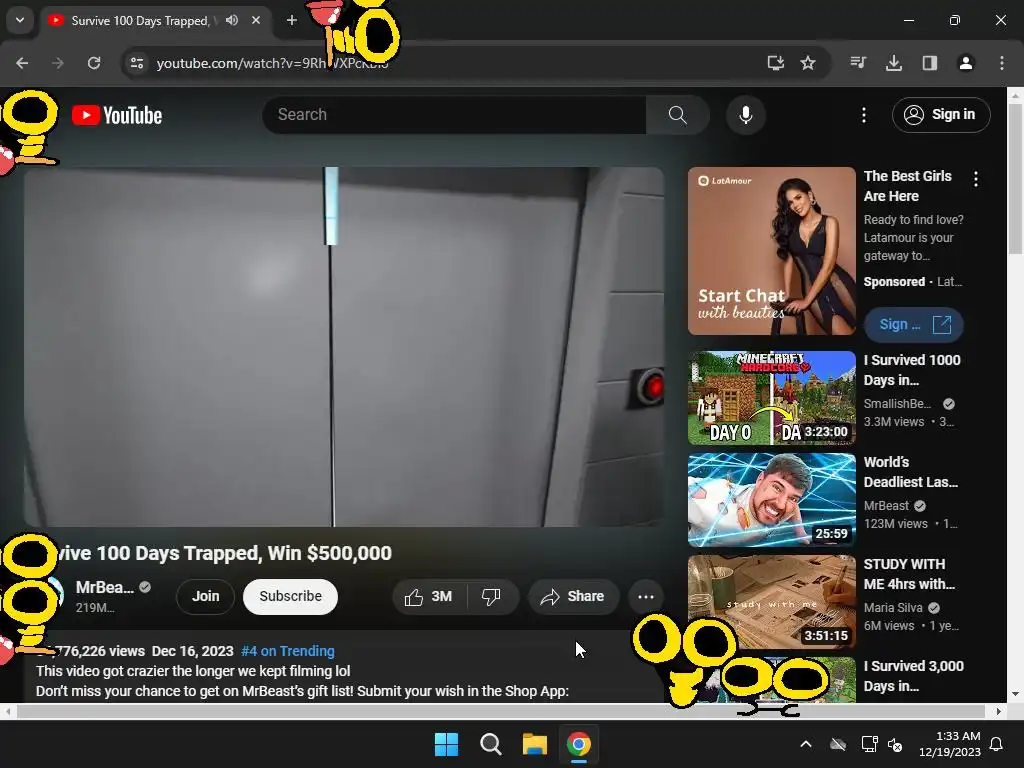Search with your voice microphone
Screen dimensions: 1024x768
pyautogui.click(x=745, y=115)
